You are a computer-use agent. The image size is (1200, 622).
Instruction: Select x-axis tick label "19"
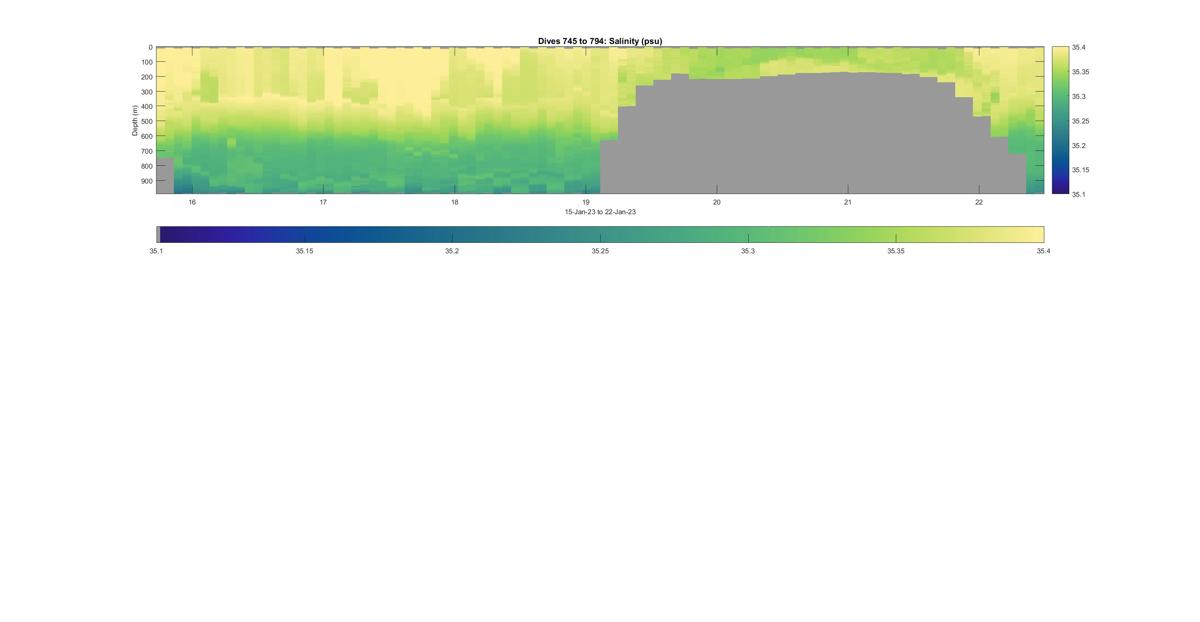click(585, 202)
